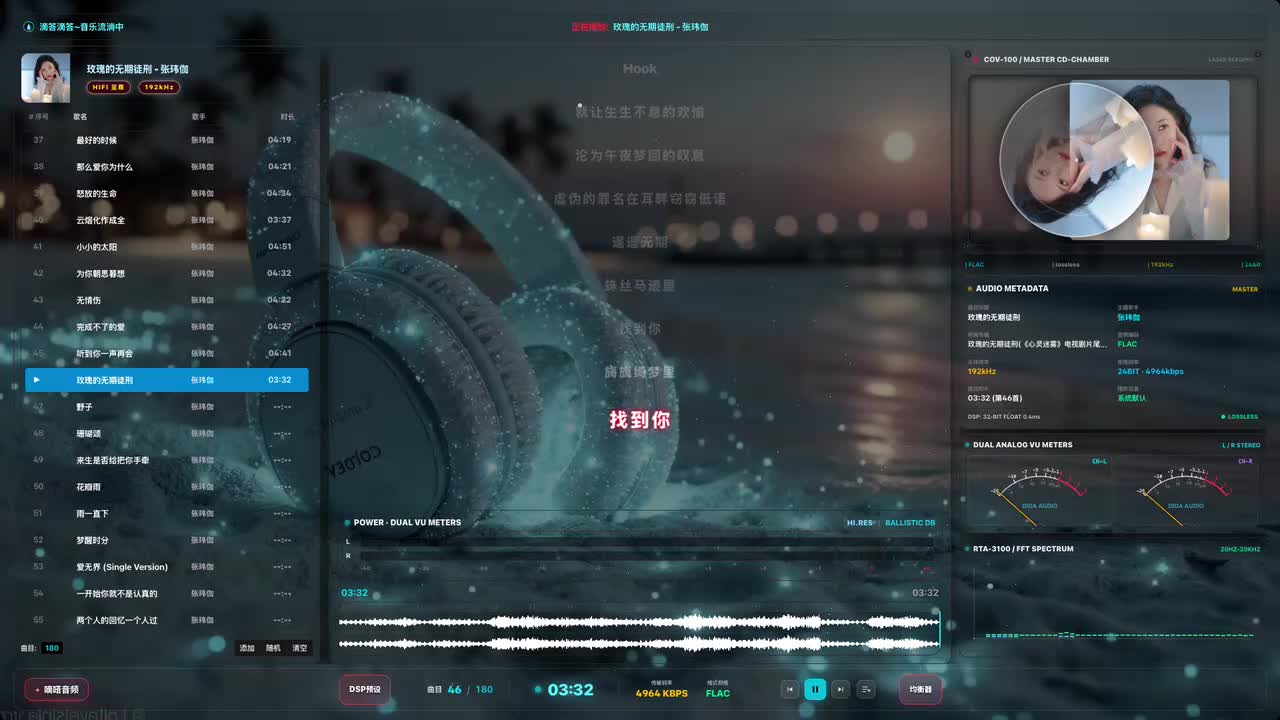Click 随机 to shuffle playlist
This screenshot has height=720, width=1280.
tap(273, 648)
